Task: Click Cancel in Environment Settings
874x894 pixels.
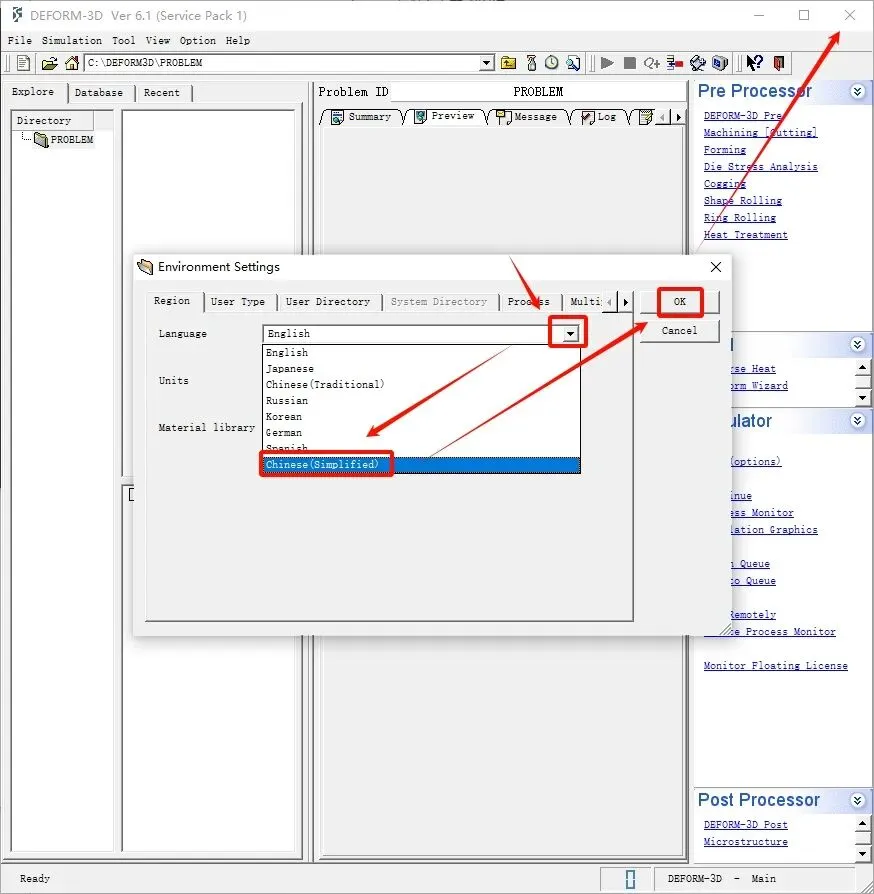Action: (680, 331)
